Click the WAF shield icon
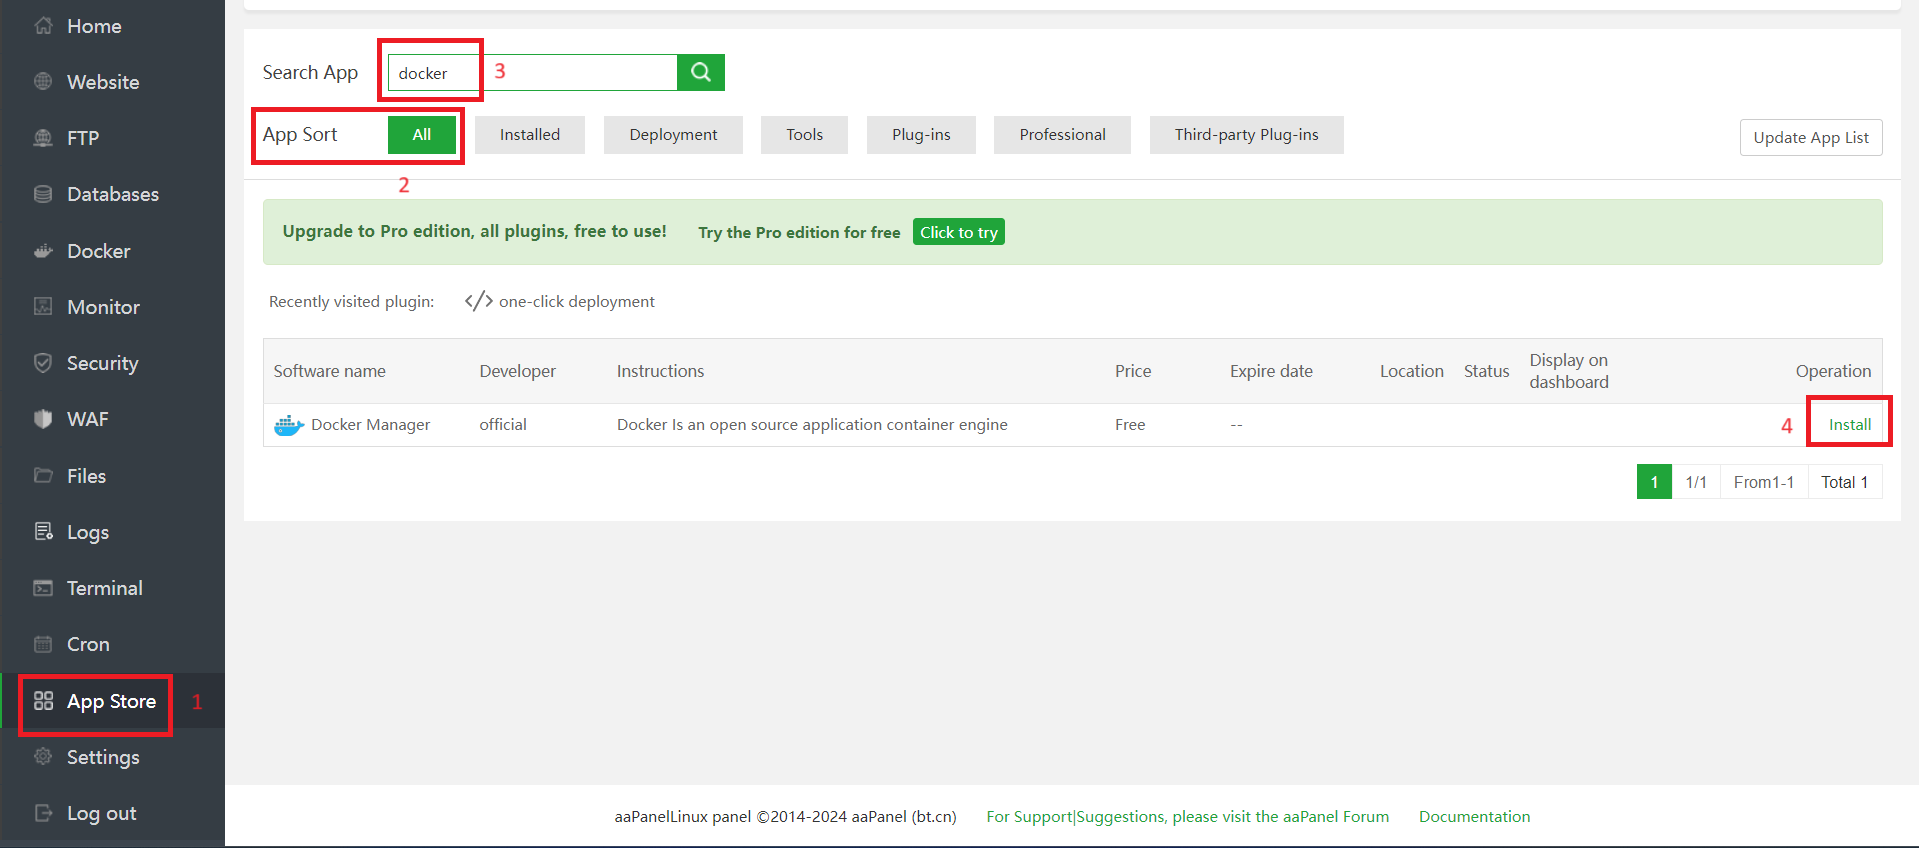The height and width of the screenshot is (848, 1919). click(x=43, y=419)
